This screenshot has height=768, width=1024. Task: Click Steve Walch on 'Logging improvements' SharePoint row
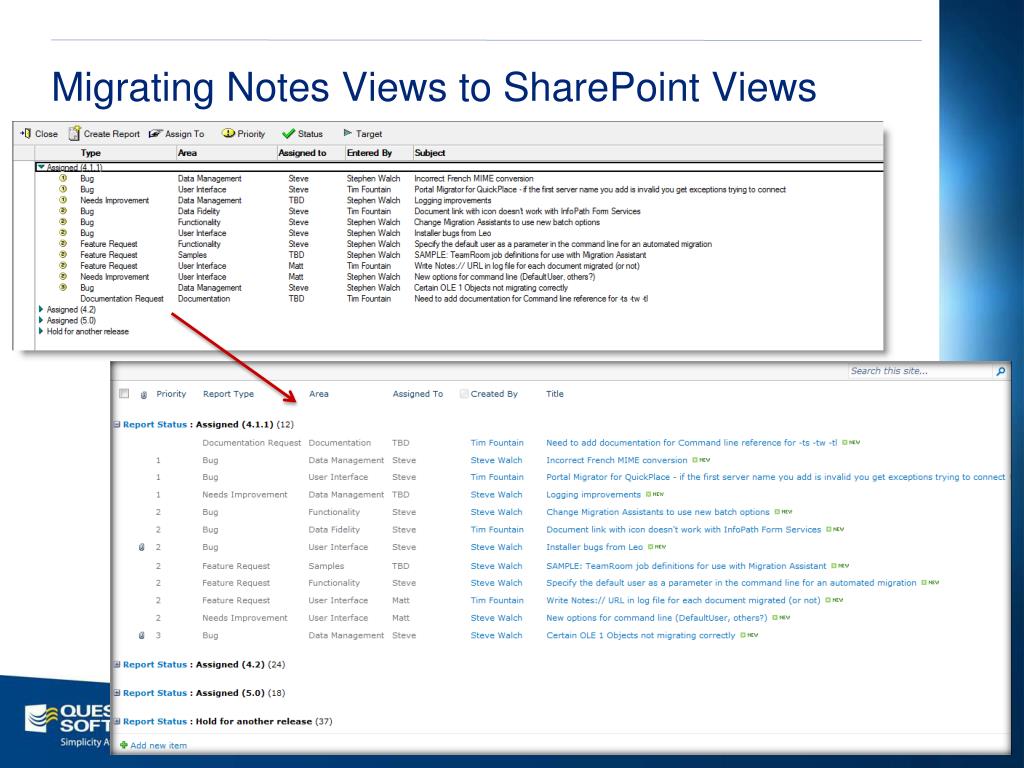coord(496,495)
